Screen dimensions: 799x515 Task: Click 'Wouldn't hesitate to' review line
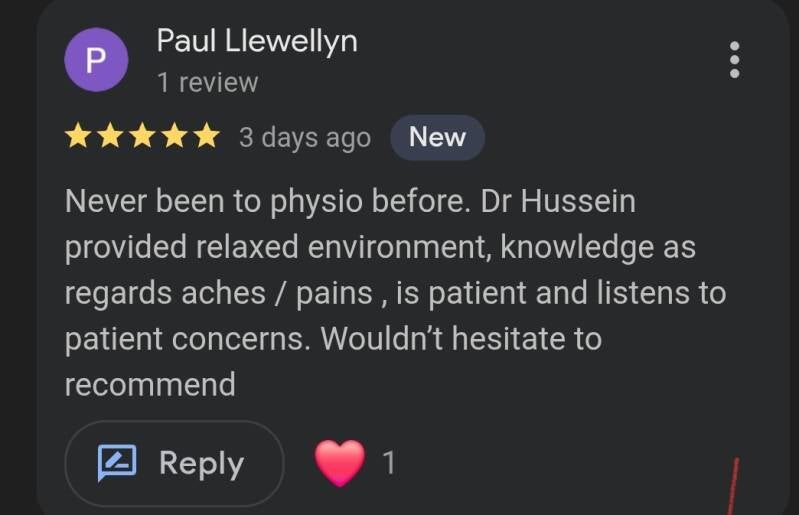tap(460, 339)
